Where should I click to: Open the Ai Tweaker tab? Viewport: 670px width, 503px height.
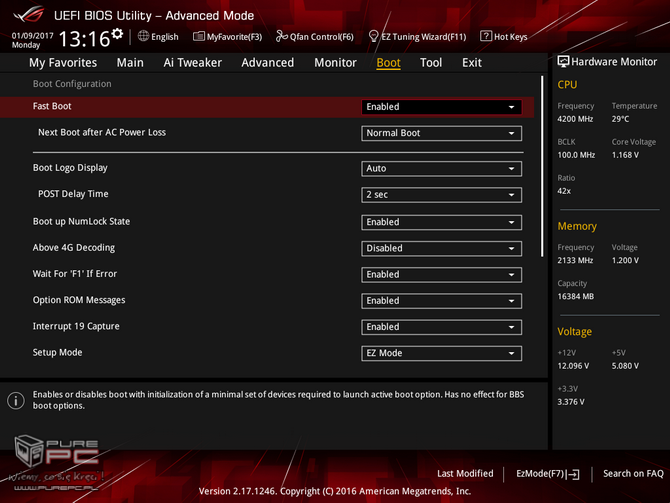click(x=192, y=63)
